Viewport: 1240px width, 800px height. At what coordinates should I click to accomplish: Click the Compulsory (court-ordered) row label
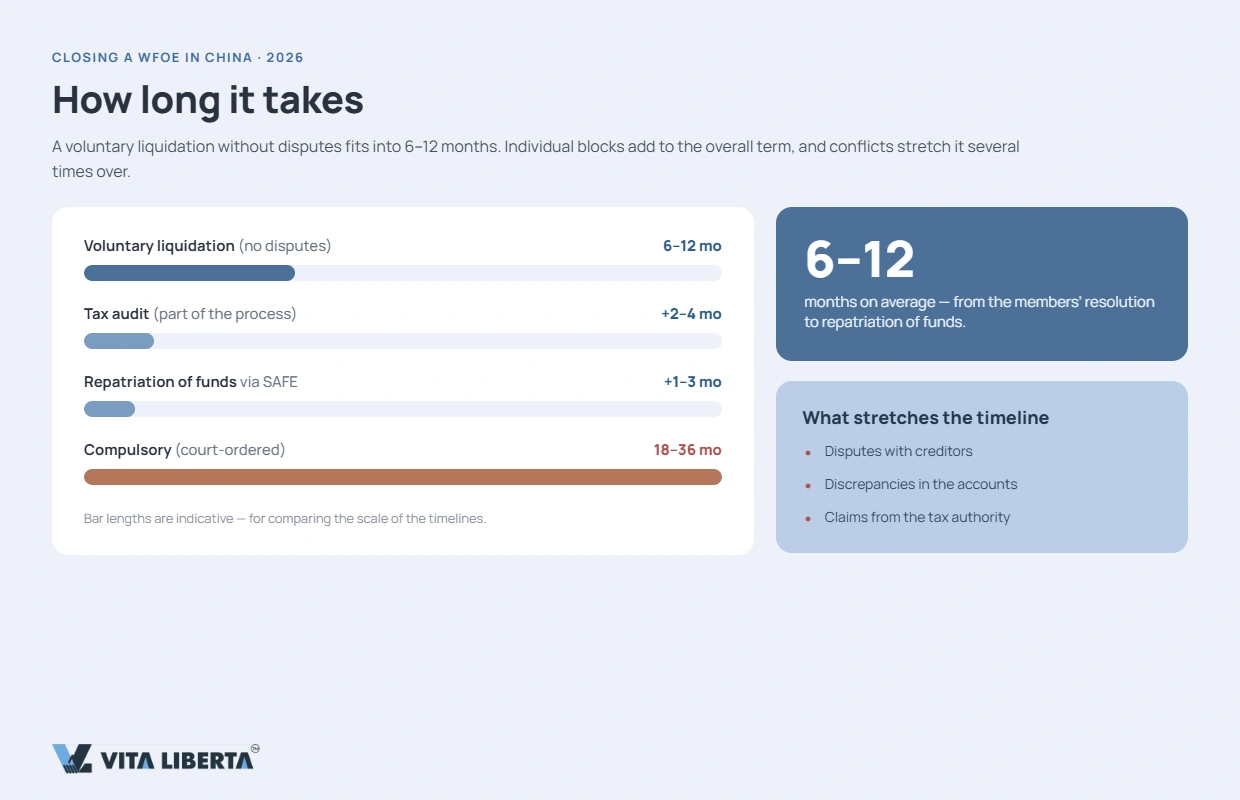pyautogui.click(x=185, y=450)
